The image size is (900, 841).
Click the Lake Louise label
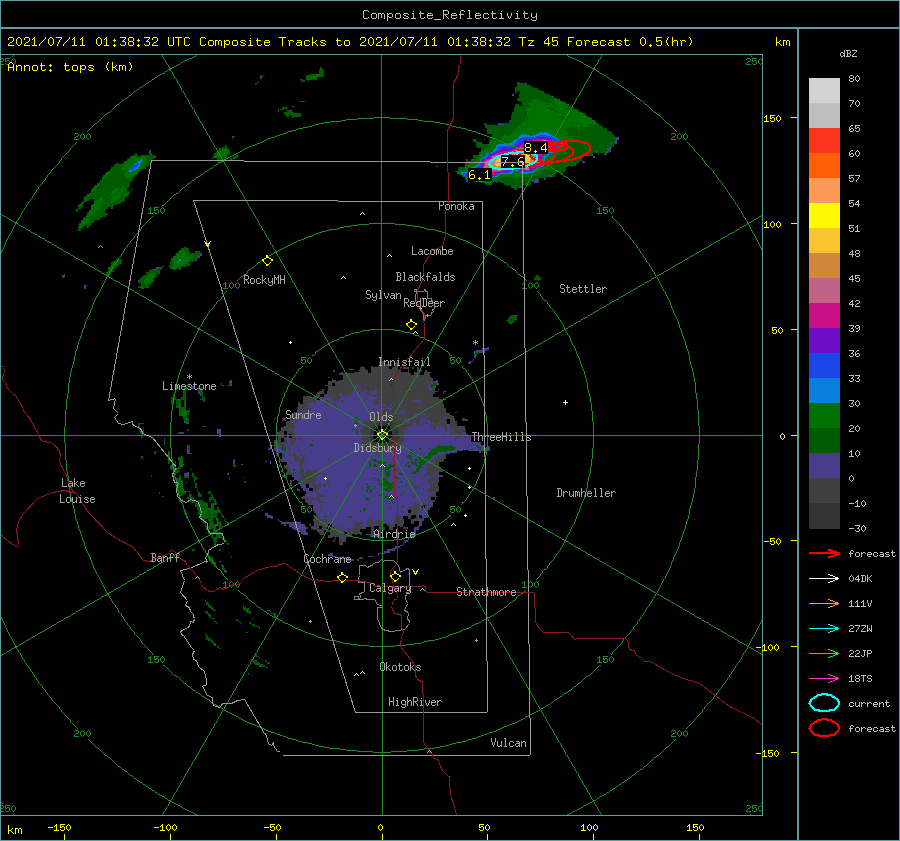[x=77, y=491]
